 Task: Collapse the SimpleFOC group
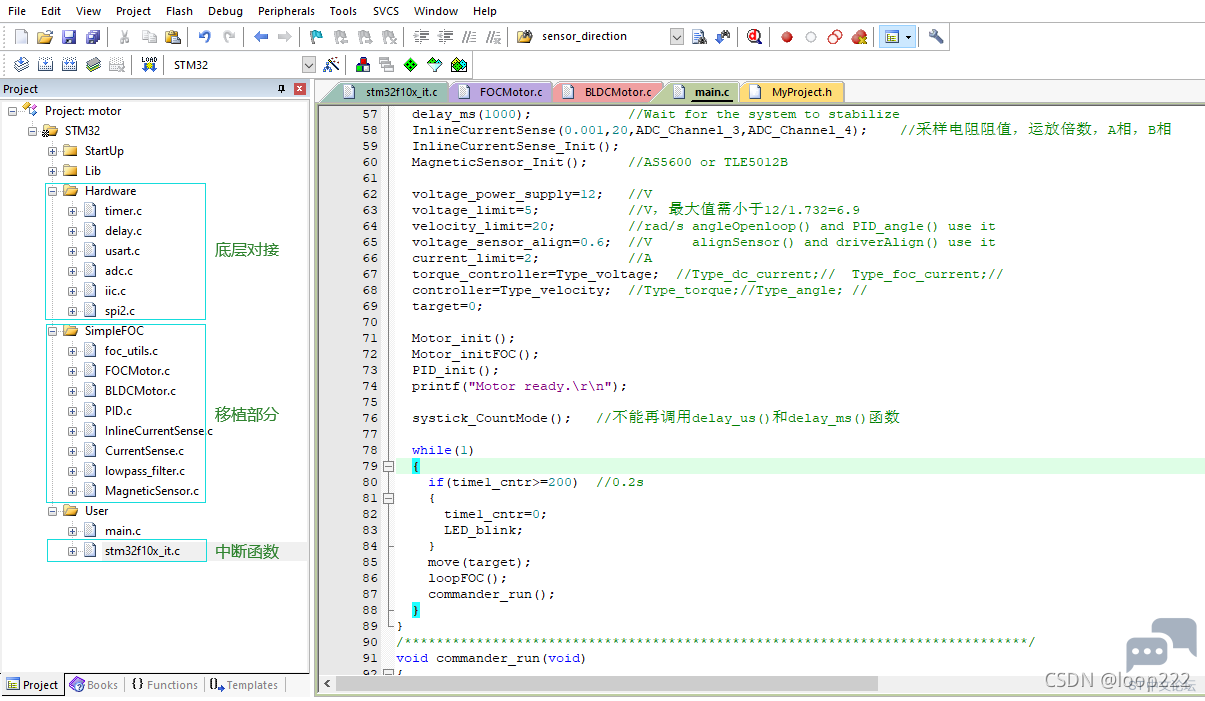[52, 331]
